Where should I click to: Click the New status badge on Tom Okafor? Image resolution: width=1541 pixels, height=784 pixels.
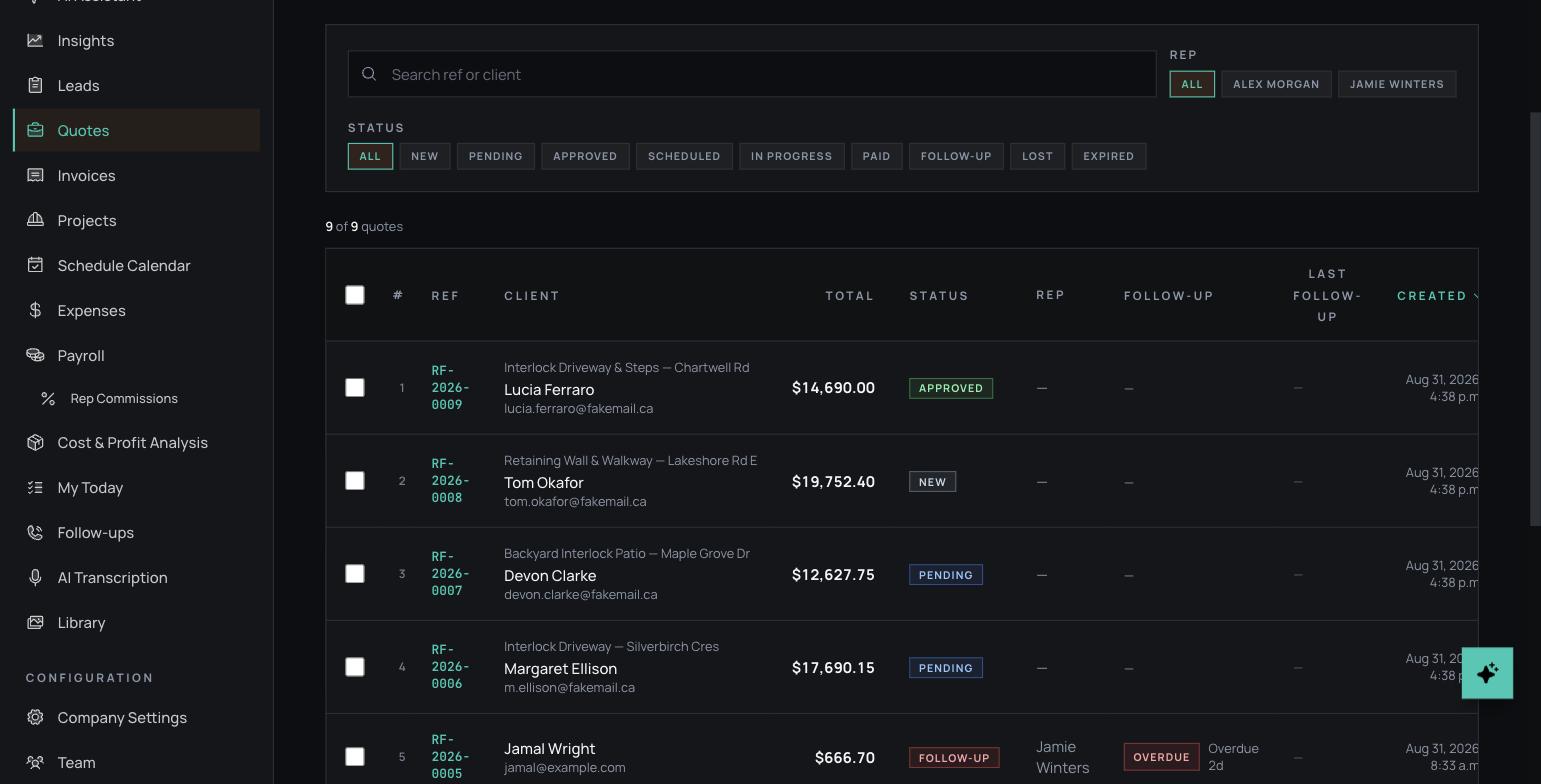932,482
